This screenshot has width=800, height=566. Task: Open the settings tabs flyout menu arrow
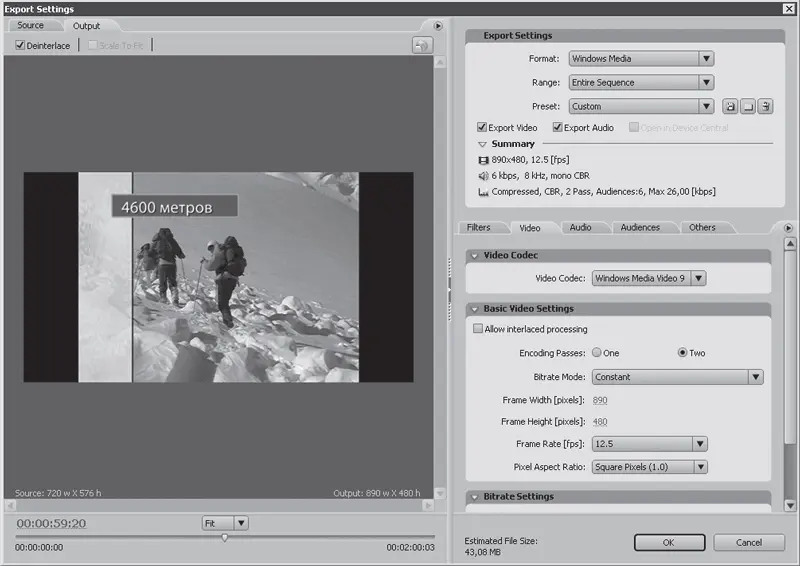point(788,228)
